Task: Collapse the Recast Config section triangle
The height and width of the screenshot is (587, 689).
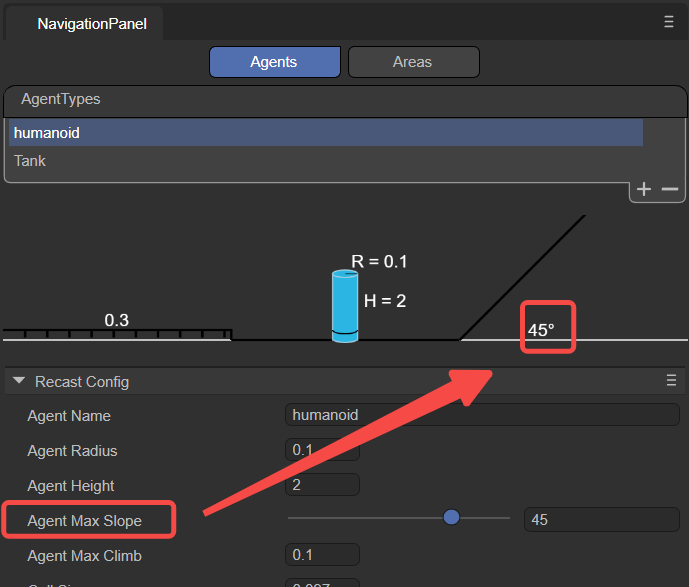Action: click(19, 380)
